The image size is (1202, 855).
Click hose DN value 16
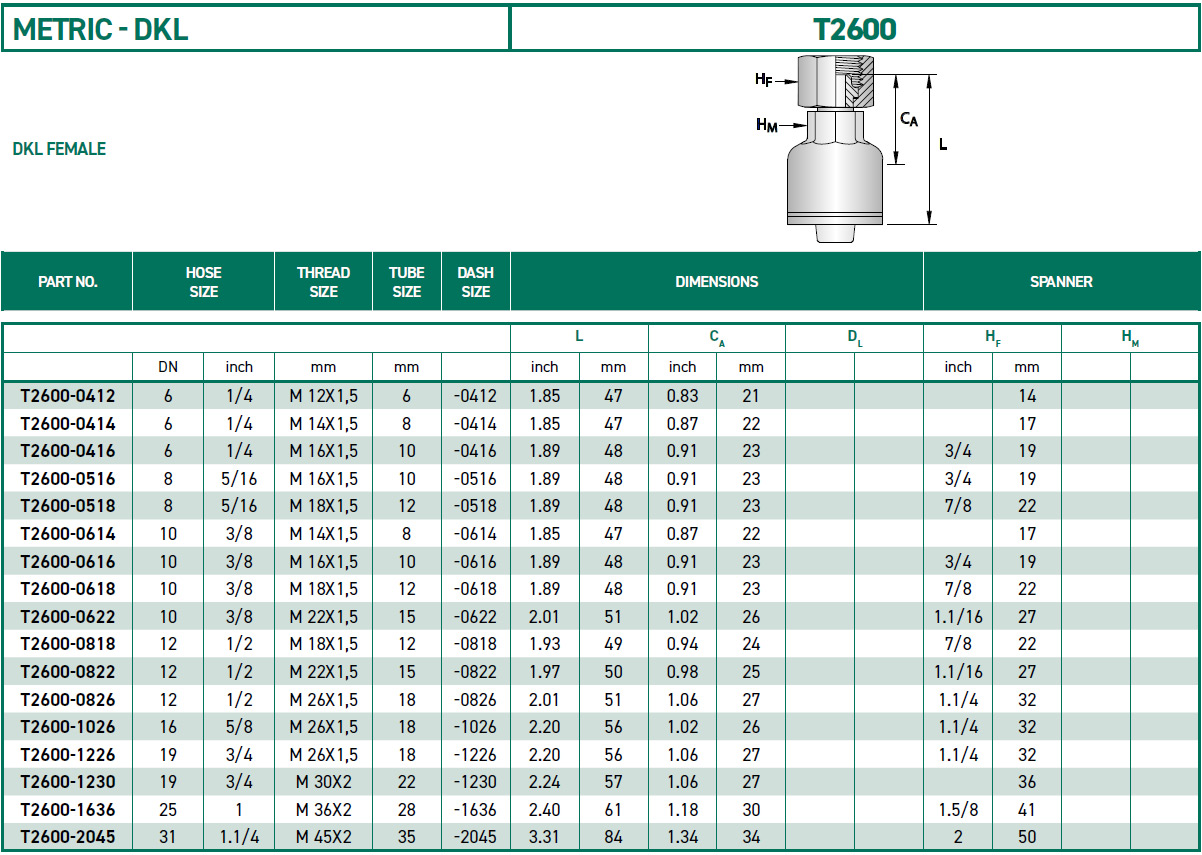click(168, 727)
